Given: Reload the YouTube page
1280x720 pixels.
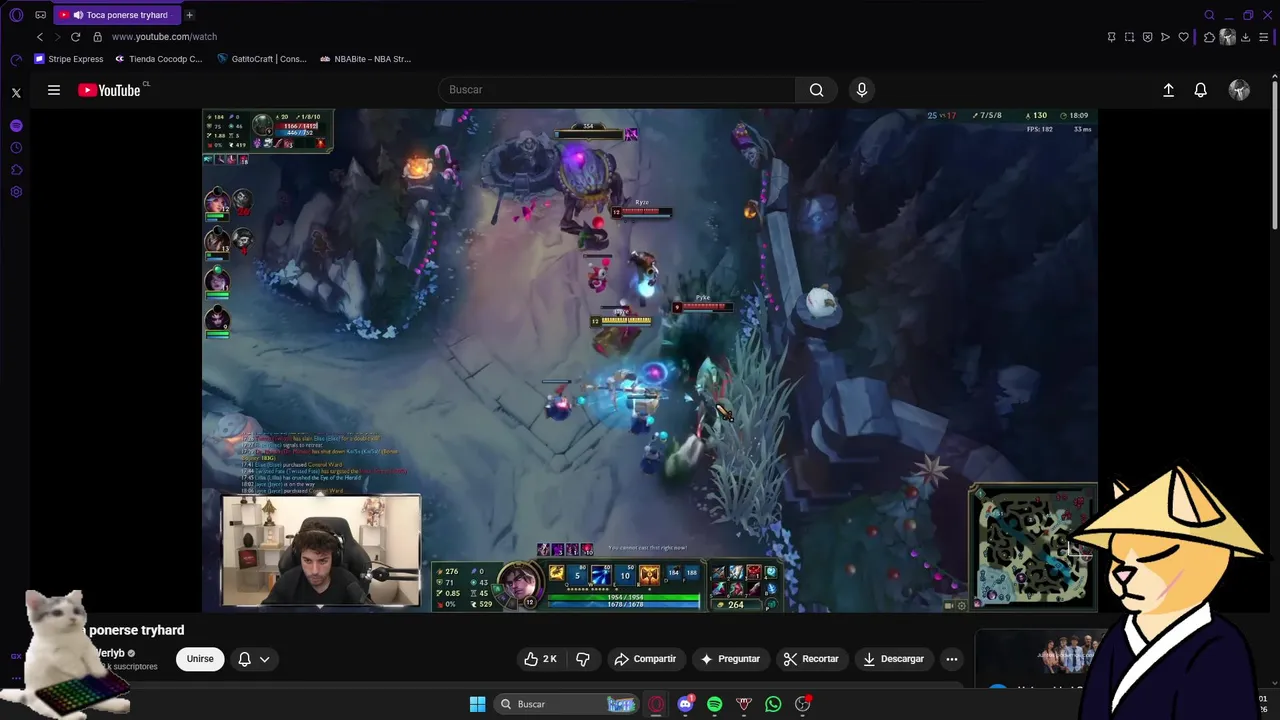Looking at the screenshot, I should tap(75, 37).
